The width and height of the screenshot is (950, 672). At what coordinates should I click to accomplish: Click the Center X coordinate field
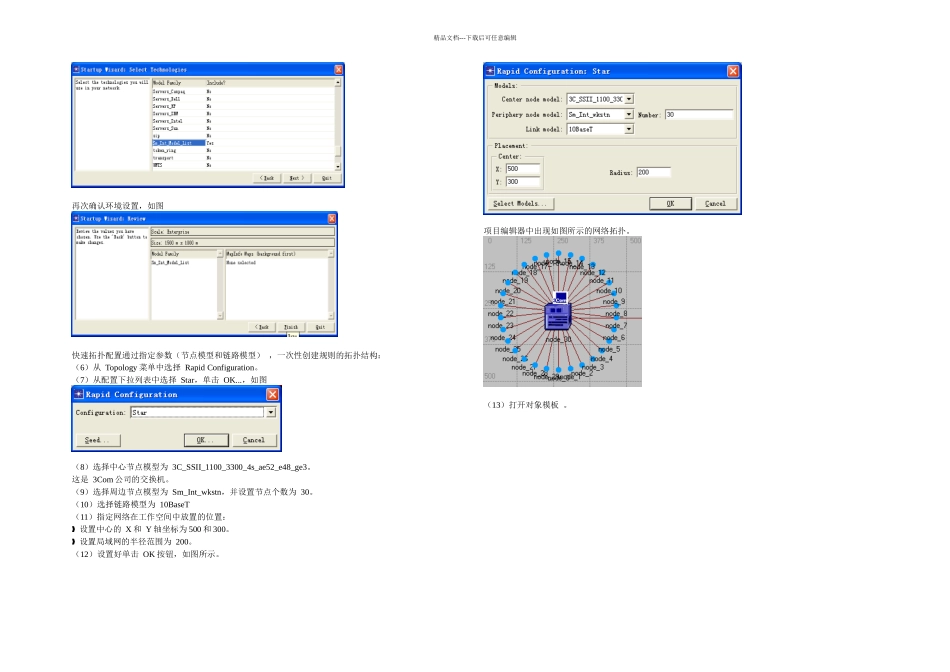[x=522, y=169]
